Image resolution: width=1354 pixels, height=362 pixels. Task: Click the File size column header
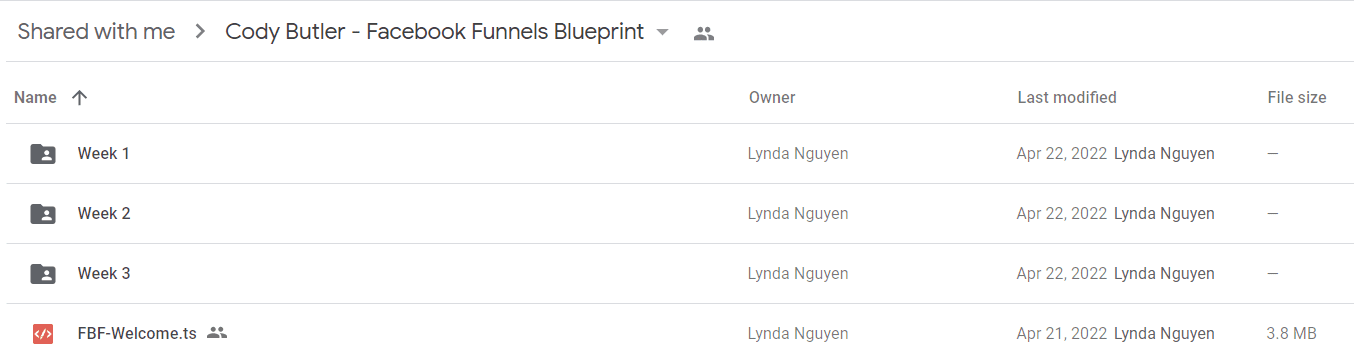coord(1297,97)
